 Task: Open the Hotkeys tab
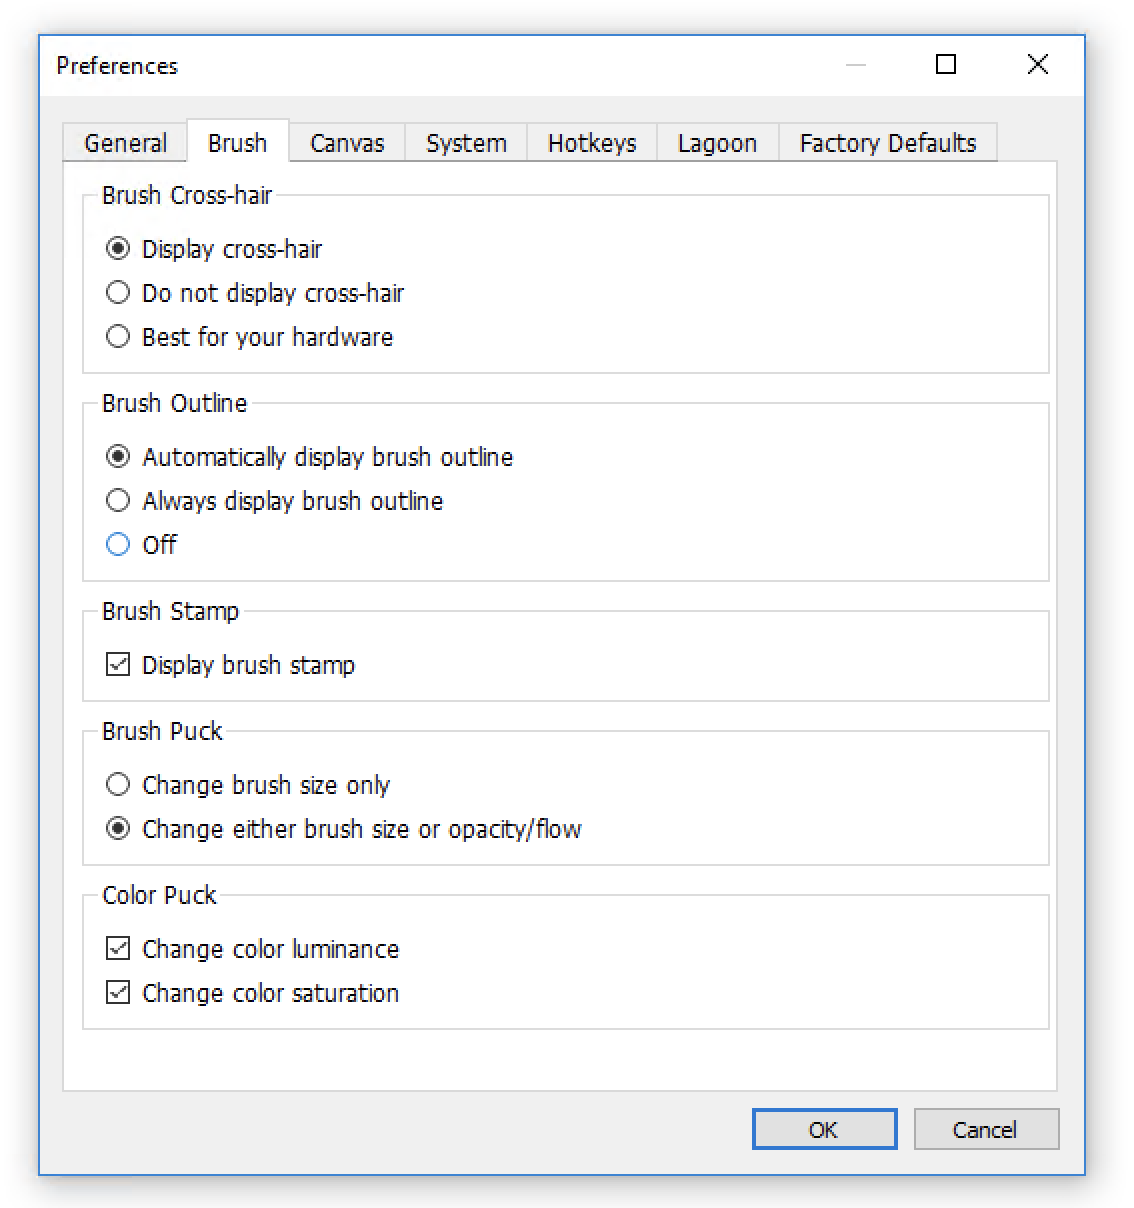coord(591,143)
